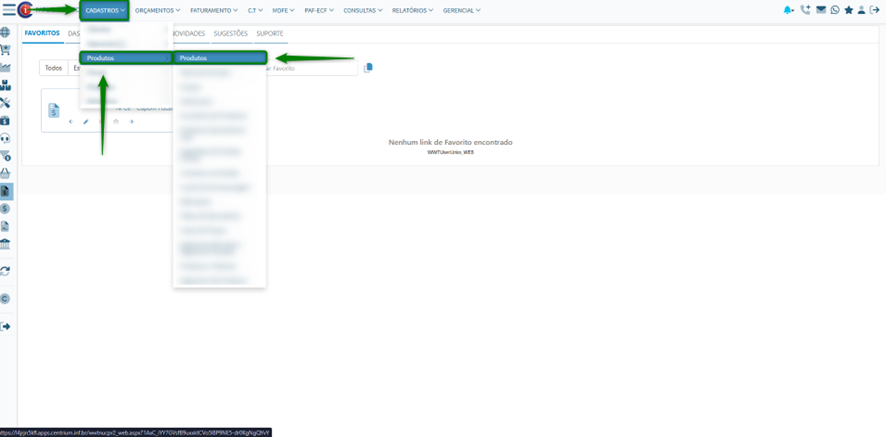Expand the ORÇAMENTOS dropdown menu
Image resolution: width=886 pixels, height=437 pixels.
point(157,10)
